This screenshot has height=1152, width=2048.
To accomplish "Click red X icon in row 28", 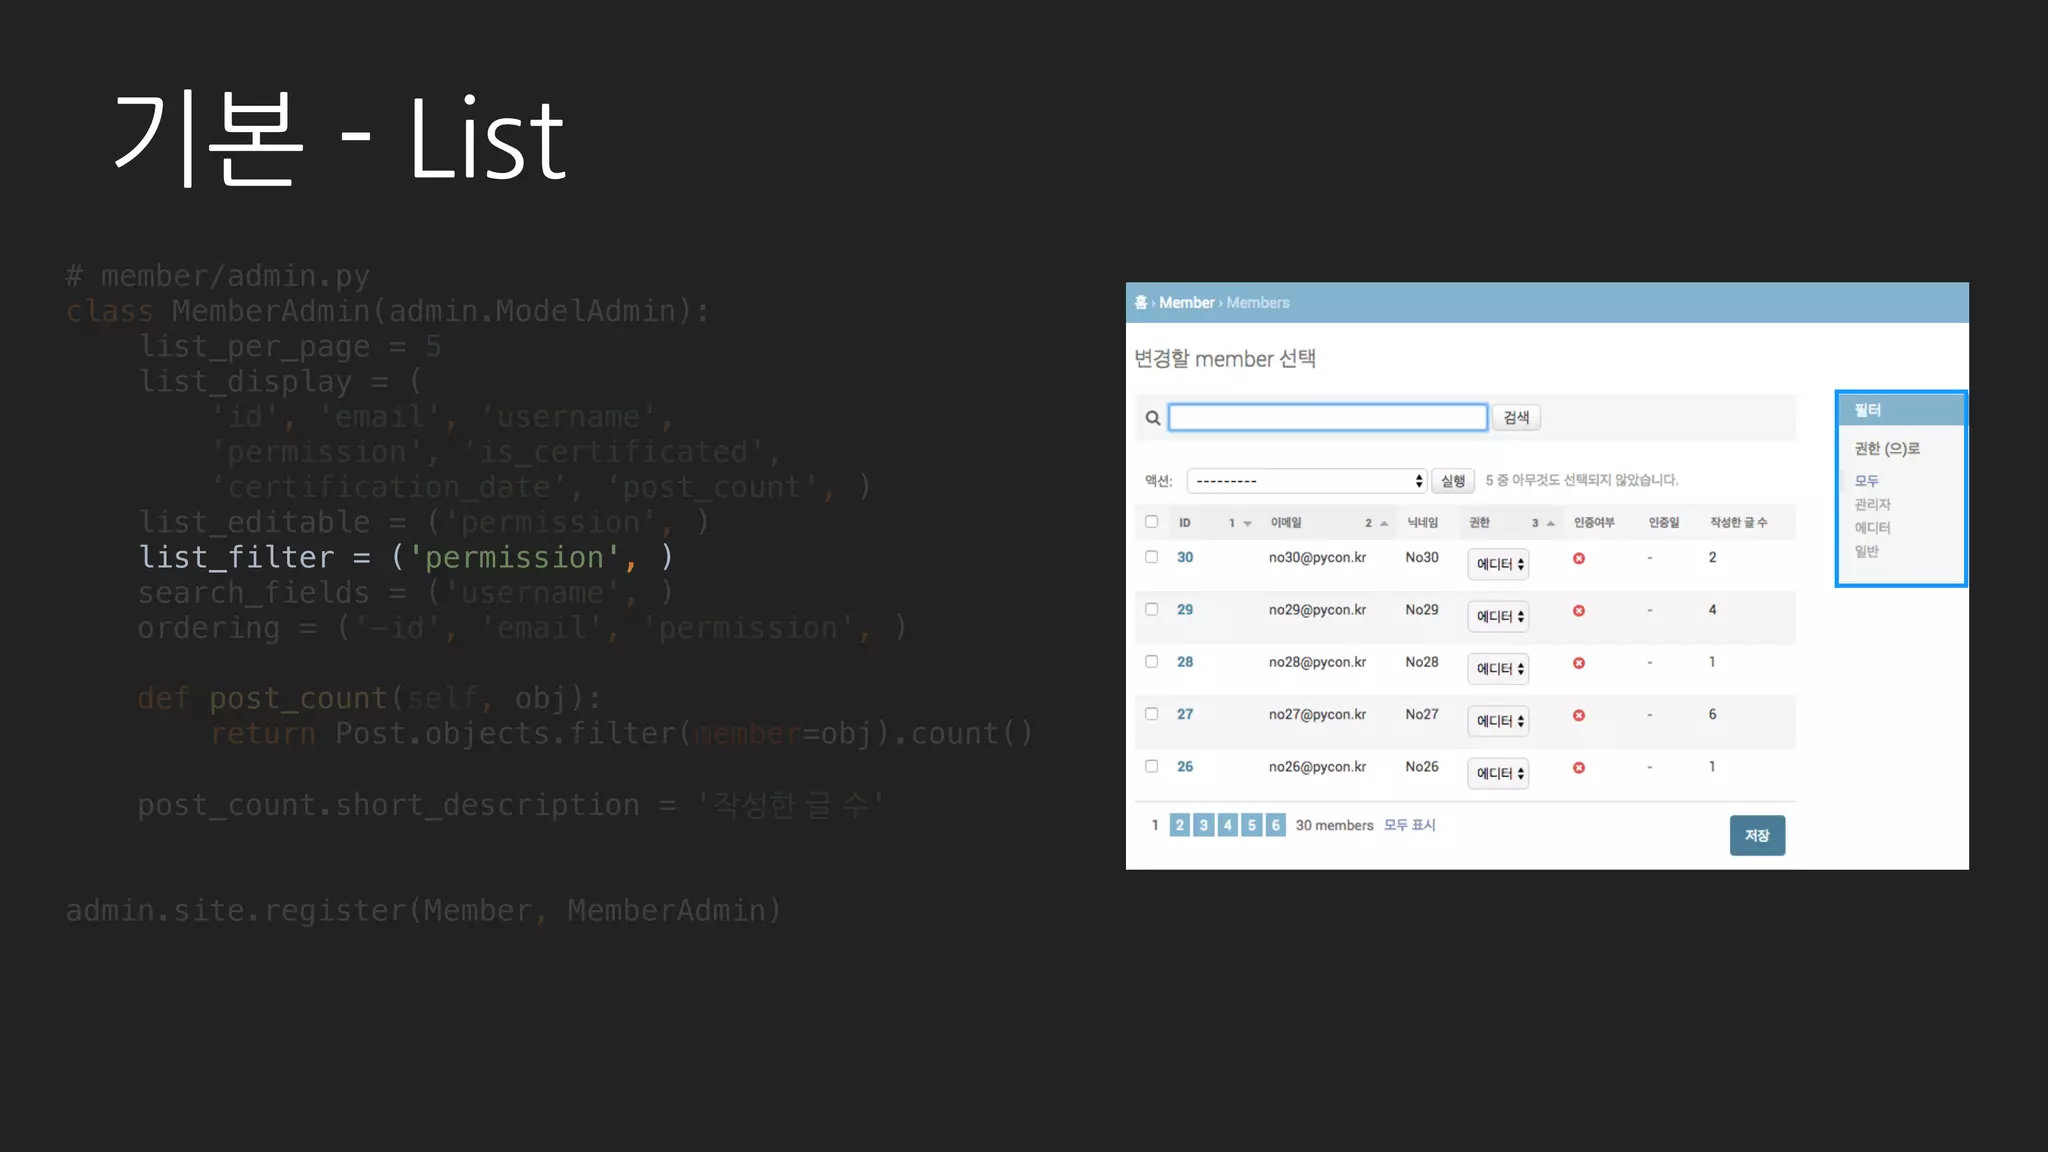I will click(x=1579, y=663).
